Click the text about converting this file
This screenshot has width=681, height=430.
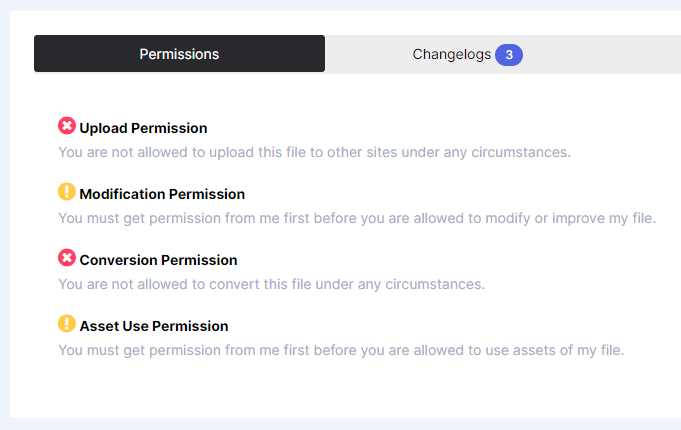click(x=271, y=284)
